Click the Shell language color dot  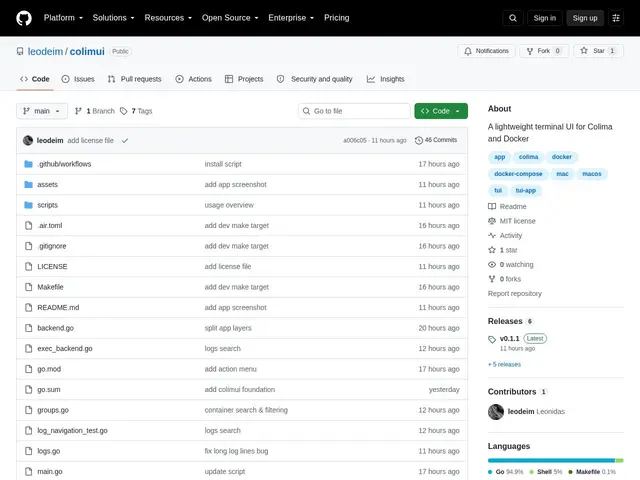(x=531, y=472)
